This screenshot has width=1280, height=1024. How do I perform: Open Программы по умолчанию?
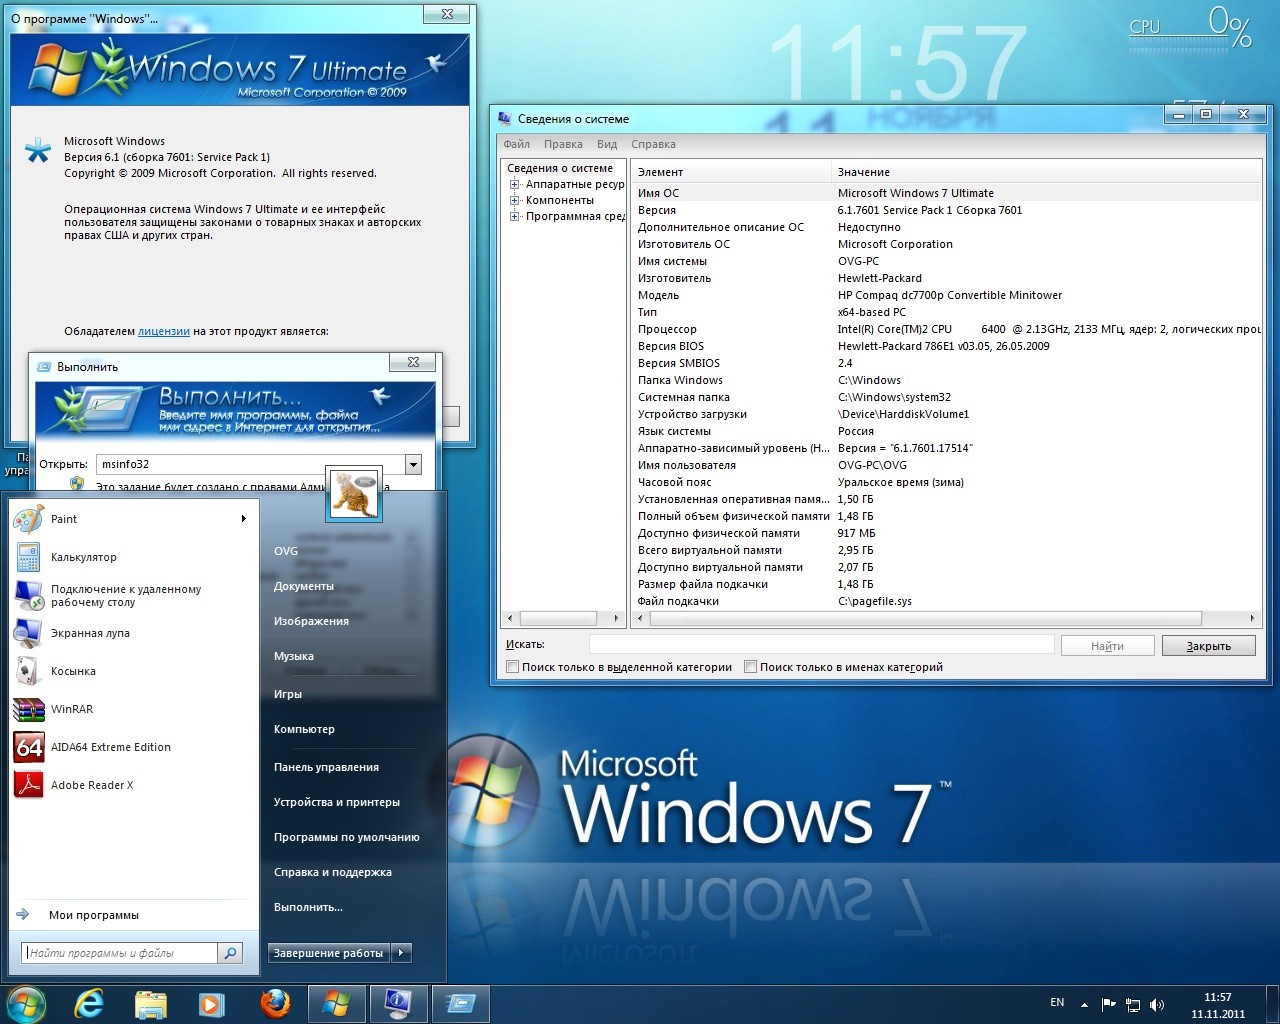(347, 837)
